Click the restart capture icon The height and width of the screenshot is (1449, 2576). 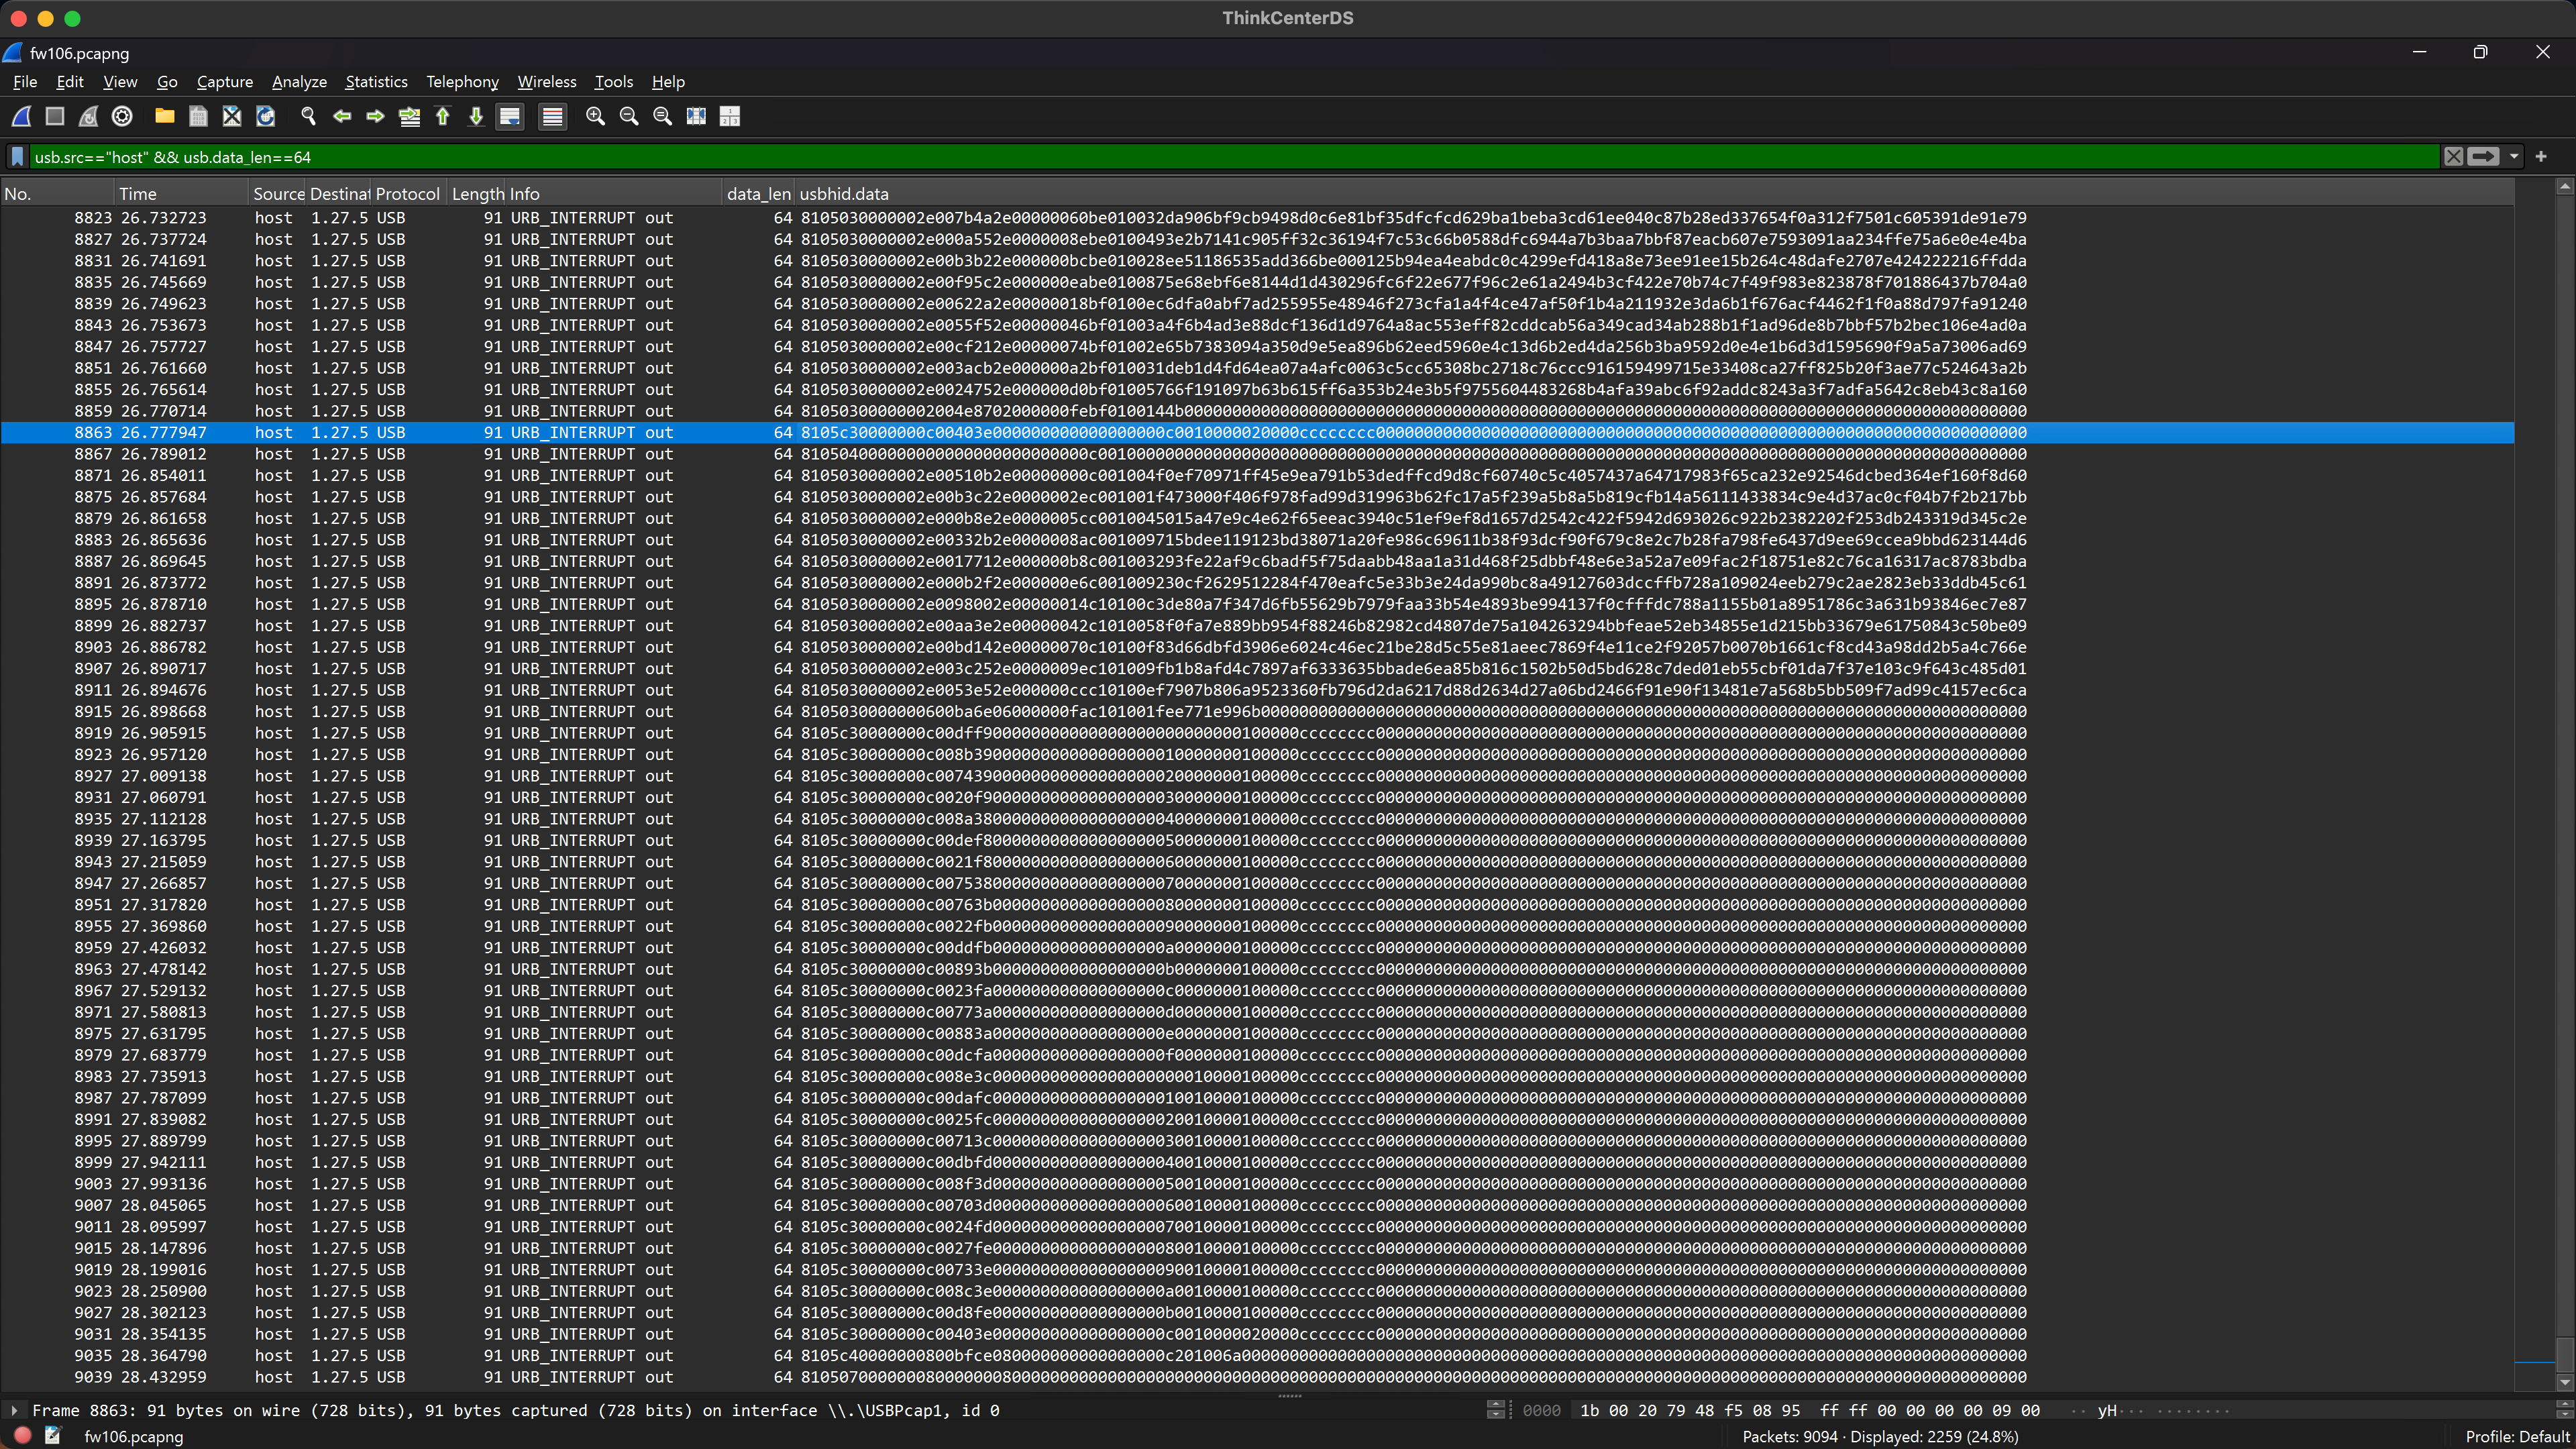coord(88,116)
